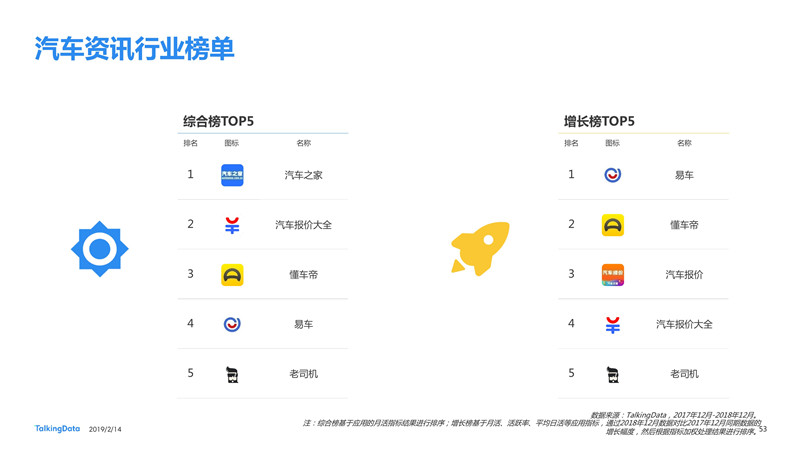Click rank number 1 in 综合榜
Screen dimensions: 800x449
pos(190,174)
